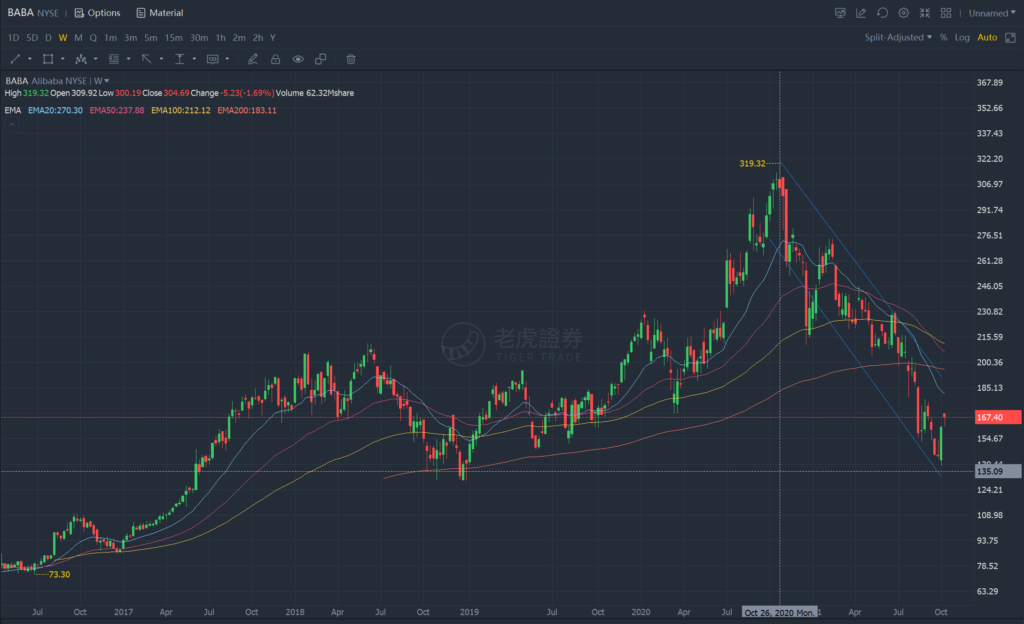Switch to 15m timeframe

(174, 38)
